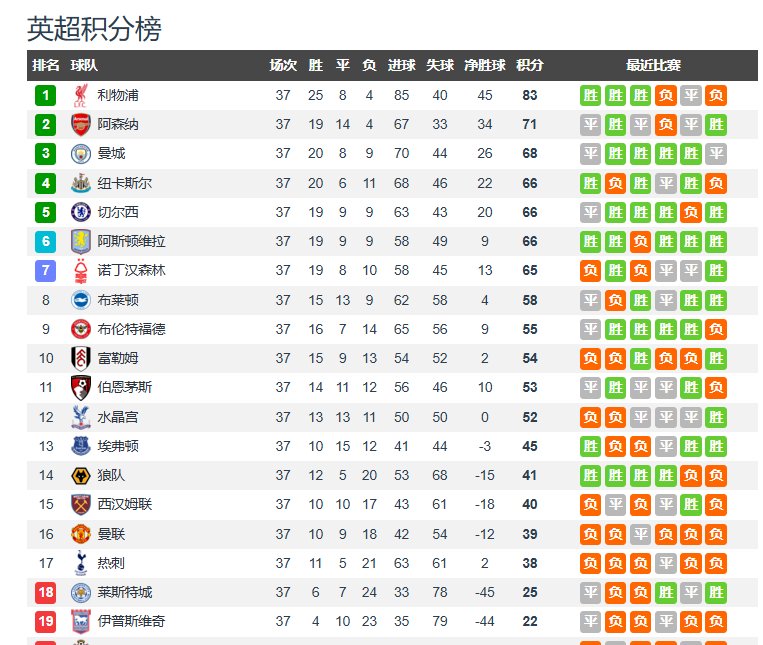
Task: Click the Manchester United crest icon
Action: point(80,534)
